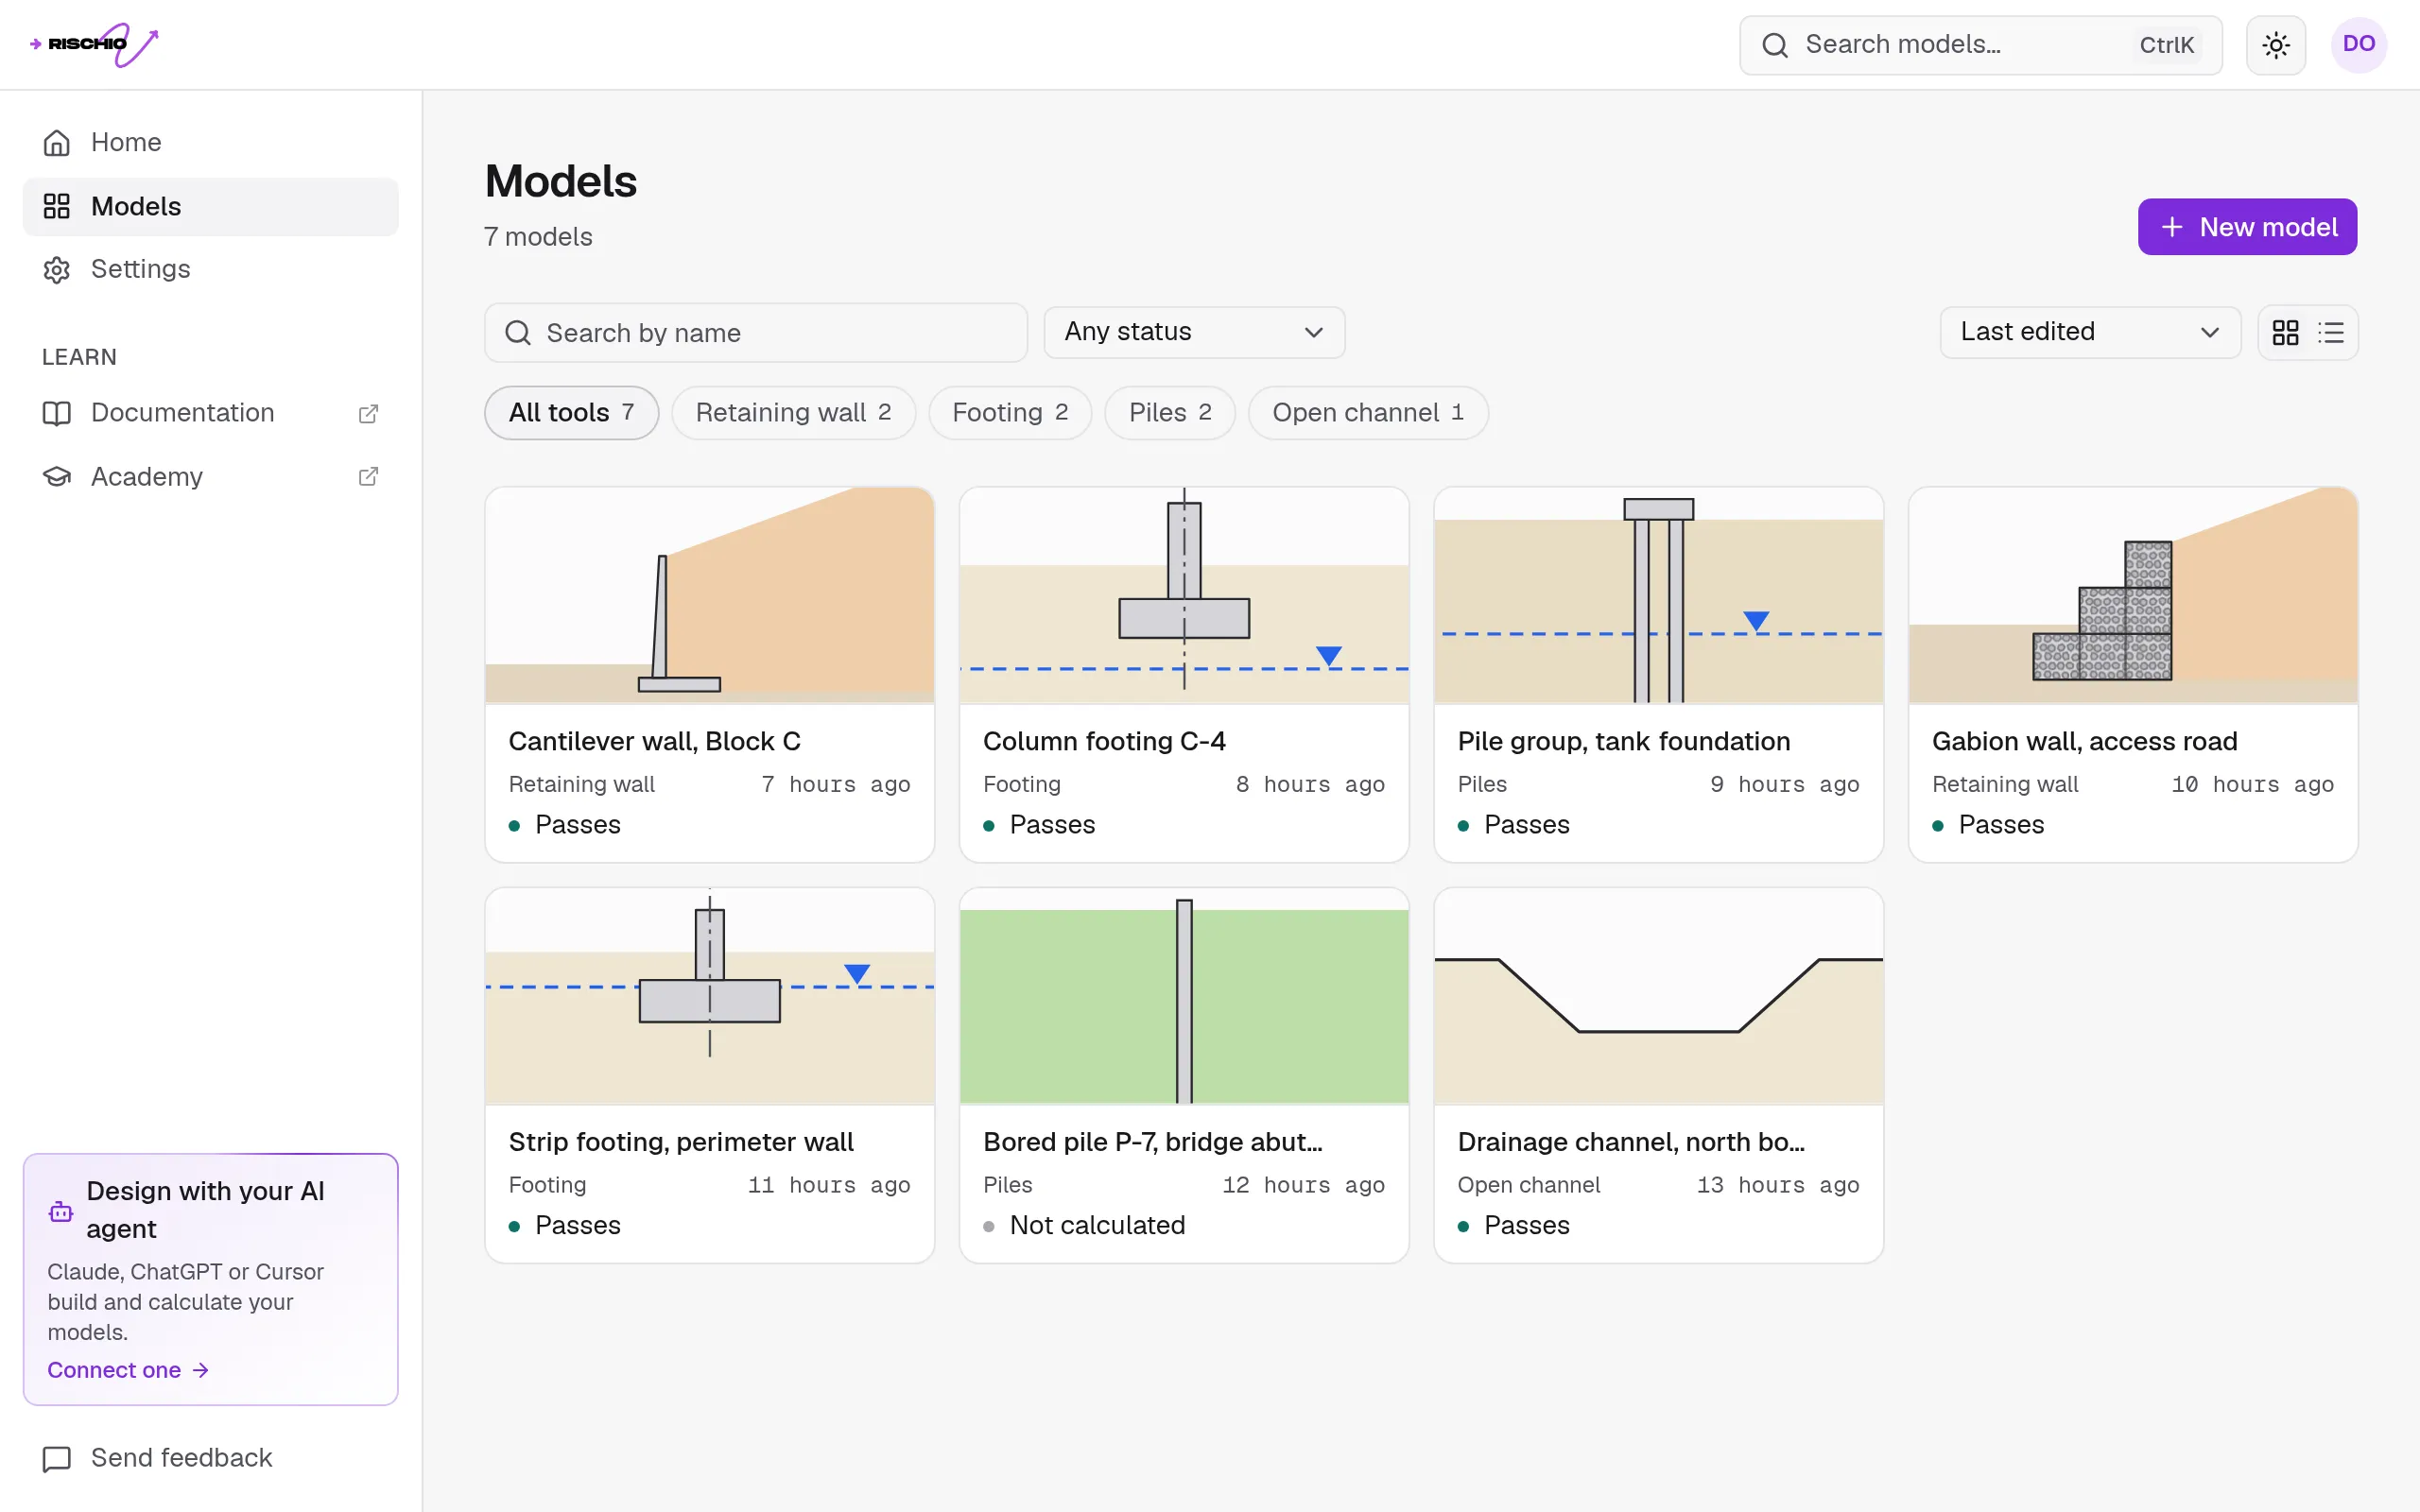Filter by Footing
This screenshot has height=1512, width=2420.
tap(1010, 413)
